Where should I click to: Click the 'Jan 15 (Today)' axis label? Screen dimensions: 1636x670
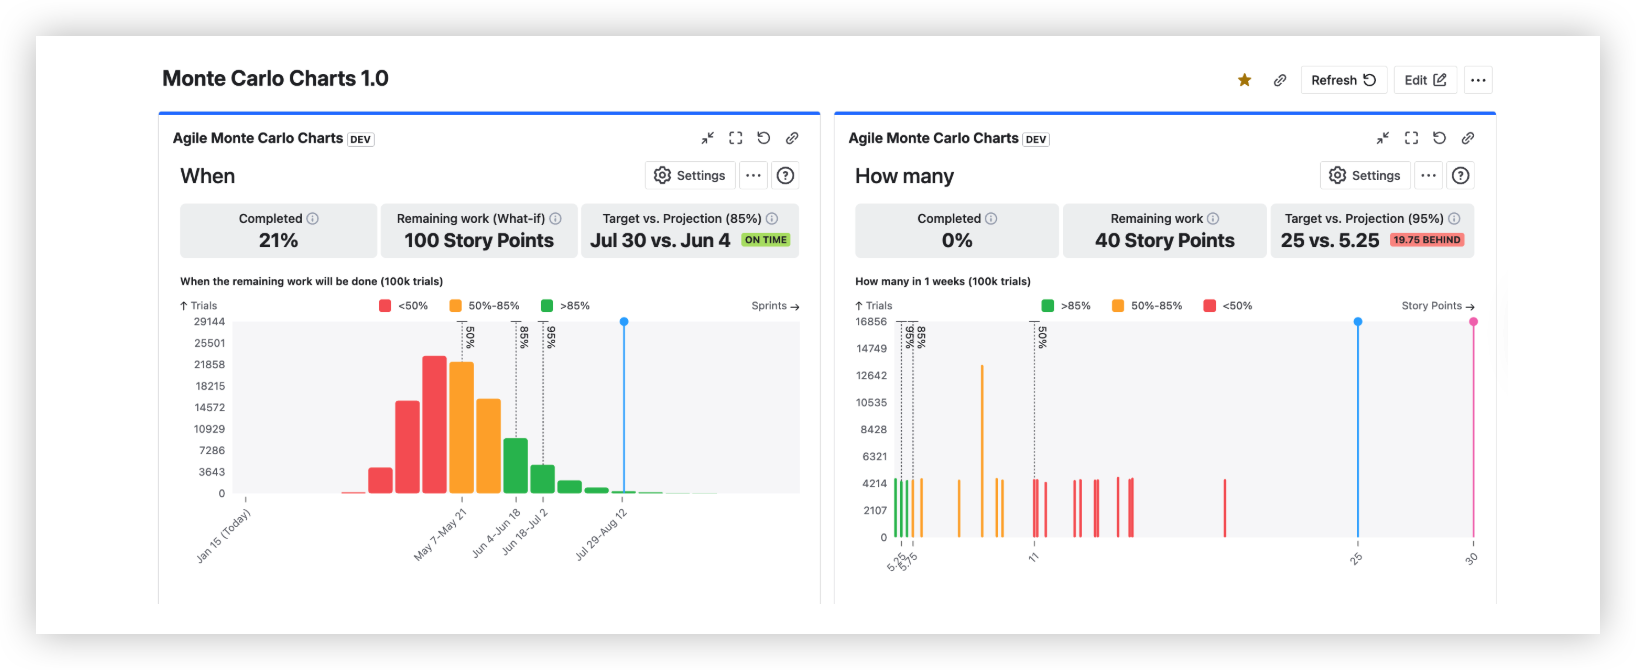point(223,535)
